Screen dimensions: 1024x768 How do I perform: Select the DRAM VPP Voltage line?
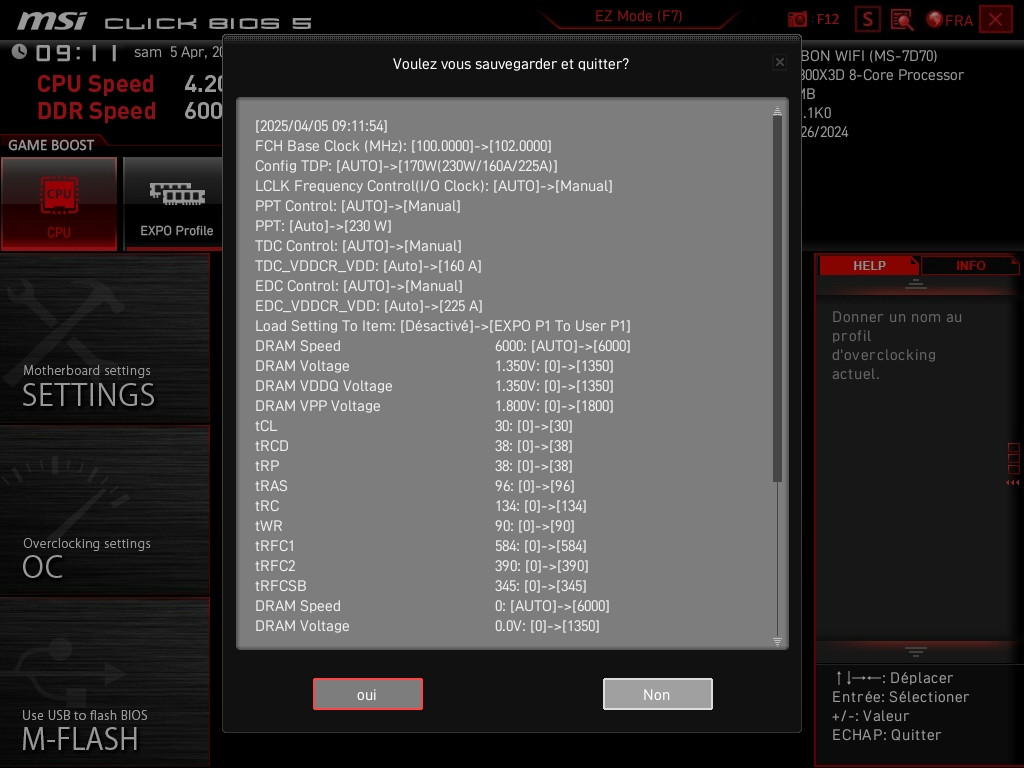434,406
